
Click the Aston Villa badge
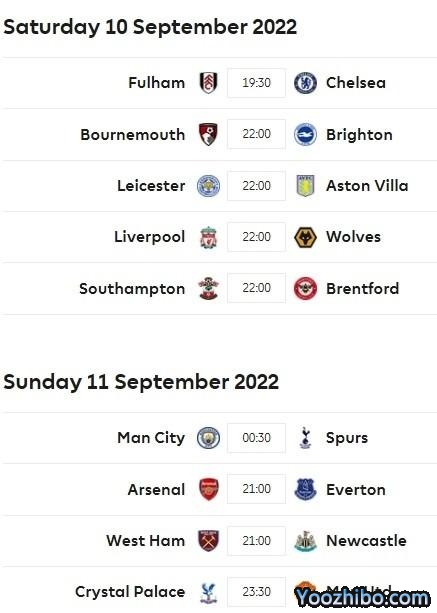[x=305, y=186]
